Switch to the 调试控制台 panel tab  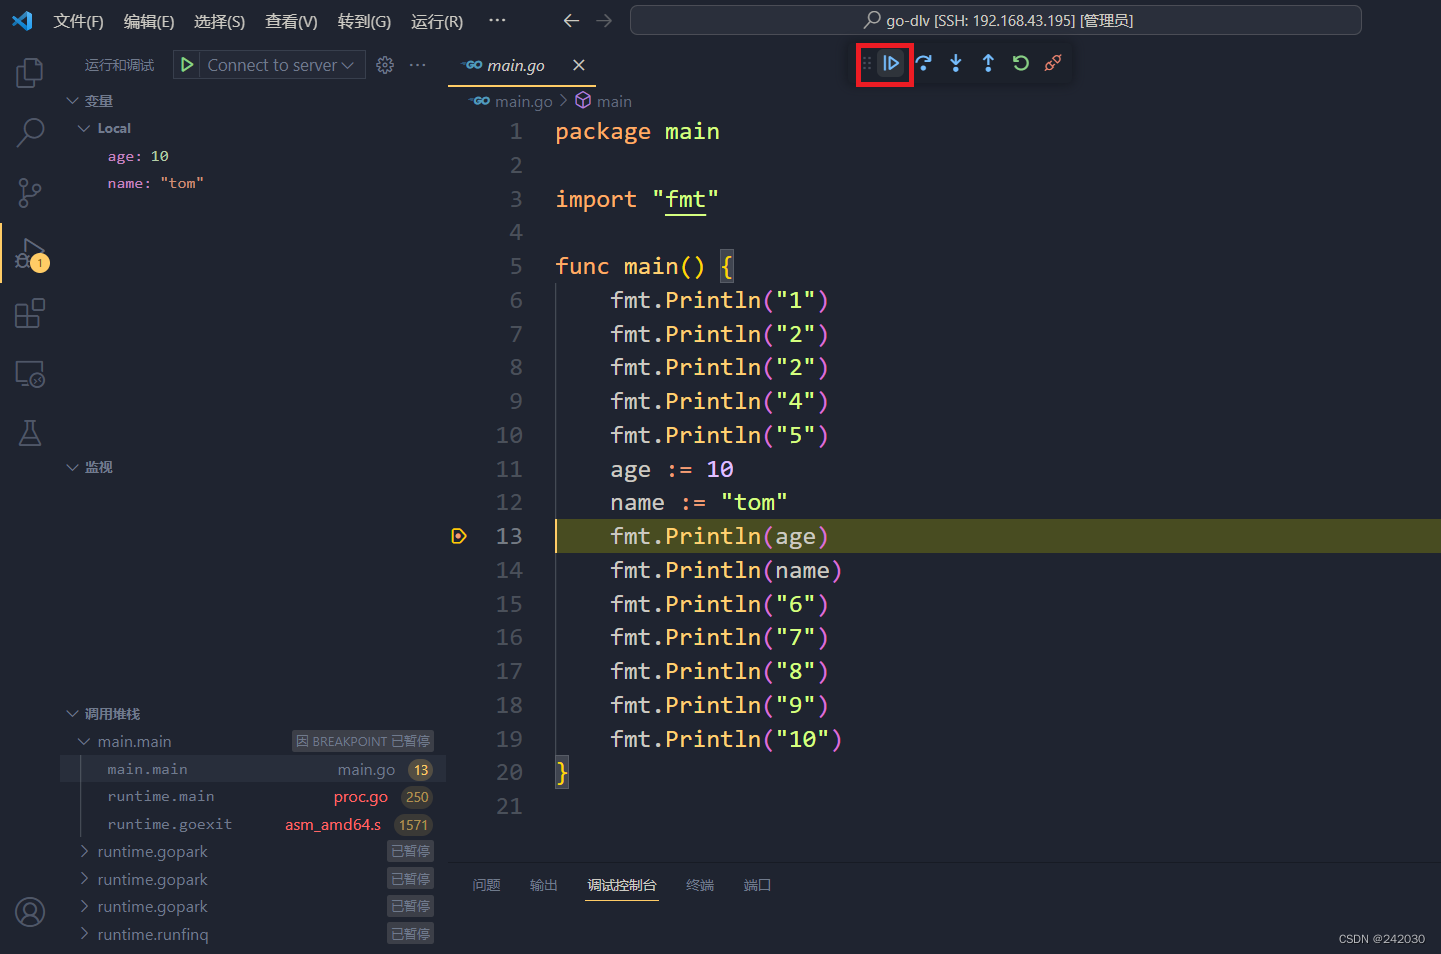coord(622,885)
